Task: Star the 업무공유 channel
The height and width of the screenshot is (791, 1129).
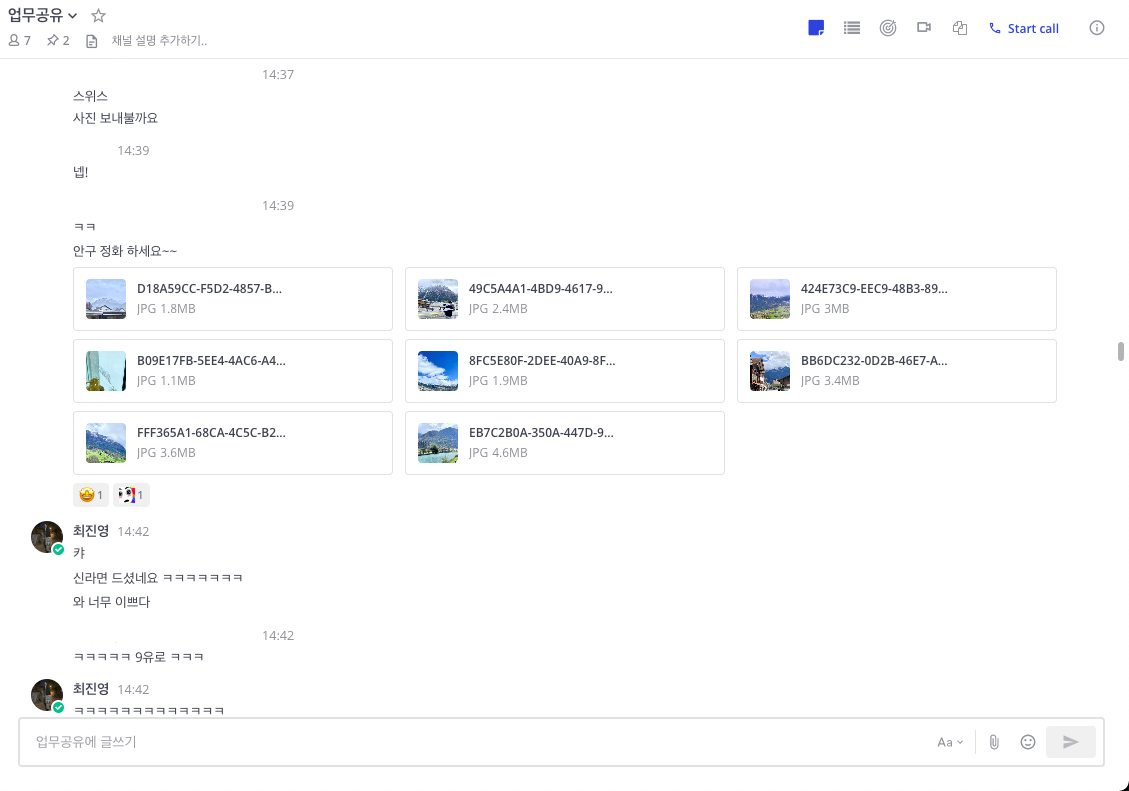Action: (99, 15)
